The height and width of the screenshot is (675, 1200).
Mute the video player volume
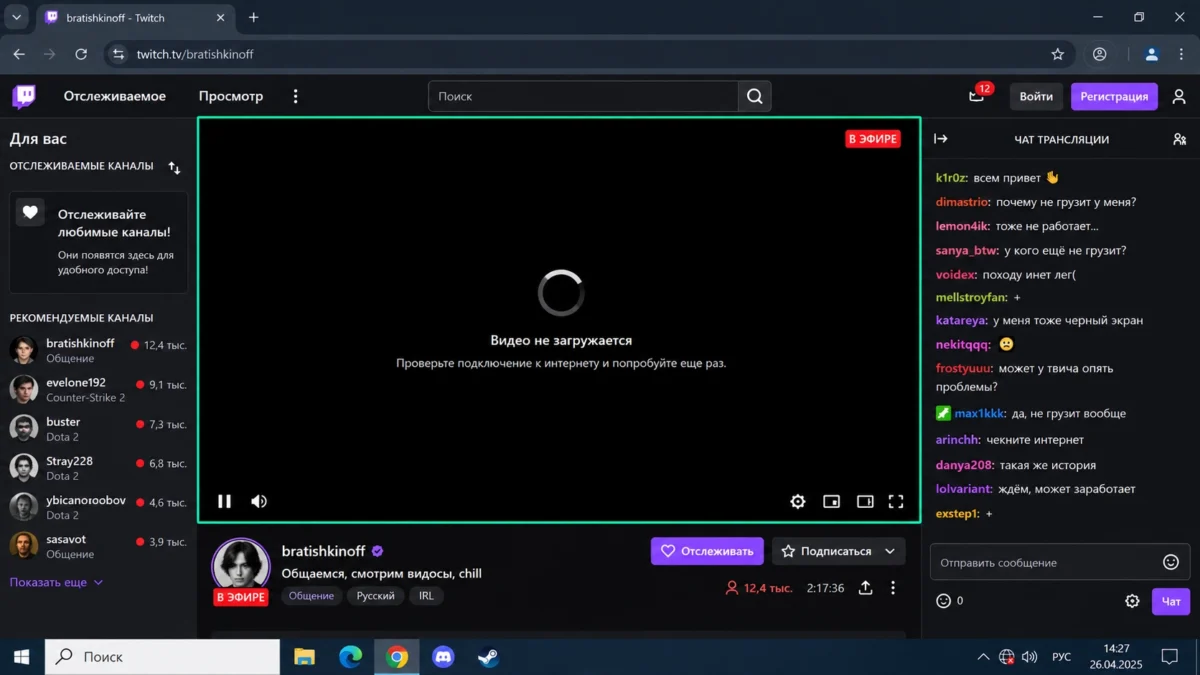pyautogui.click(x=259, y=501)
